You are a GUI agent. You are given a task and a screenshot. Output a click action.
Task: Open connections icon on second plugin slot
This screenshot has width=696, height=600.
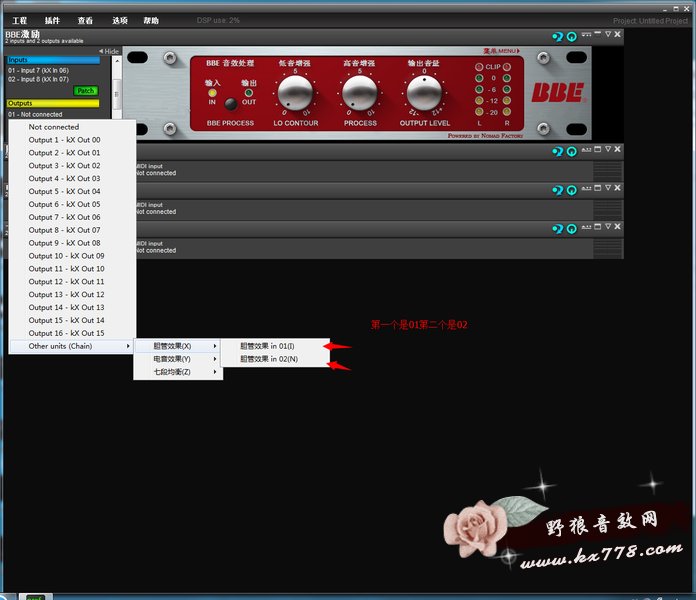(x=586, y=150)
